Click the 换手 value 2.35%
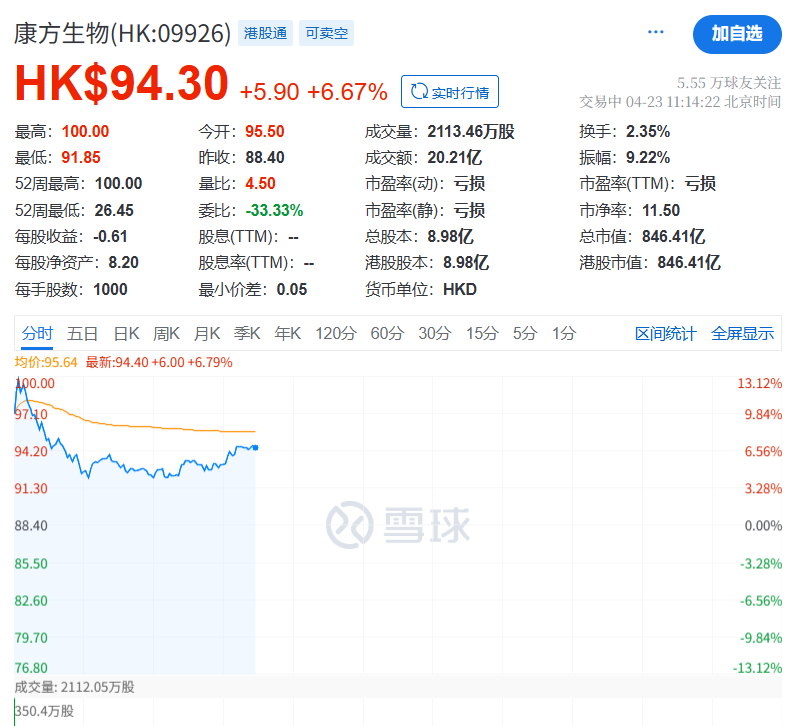 click(647, 131)
